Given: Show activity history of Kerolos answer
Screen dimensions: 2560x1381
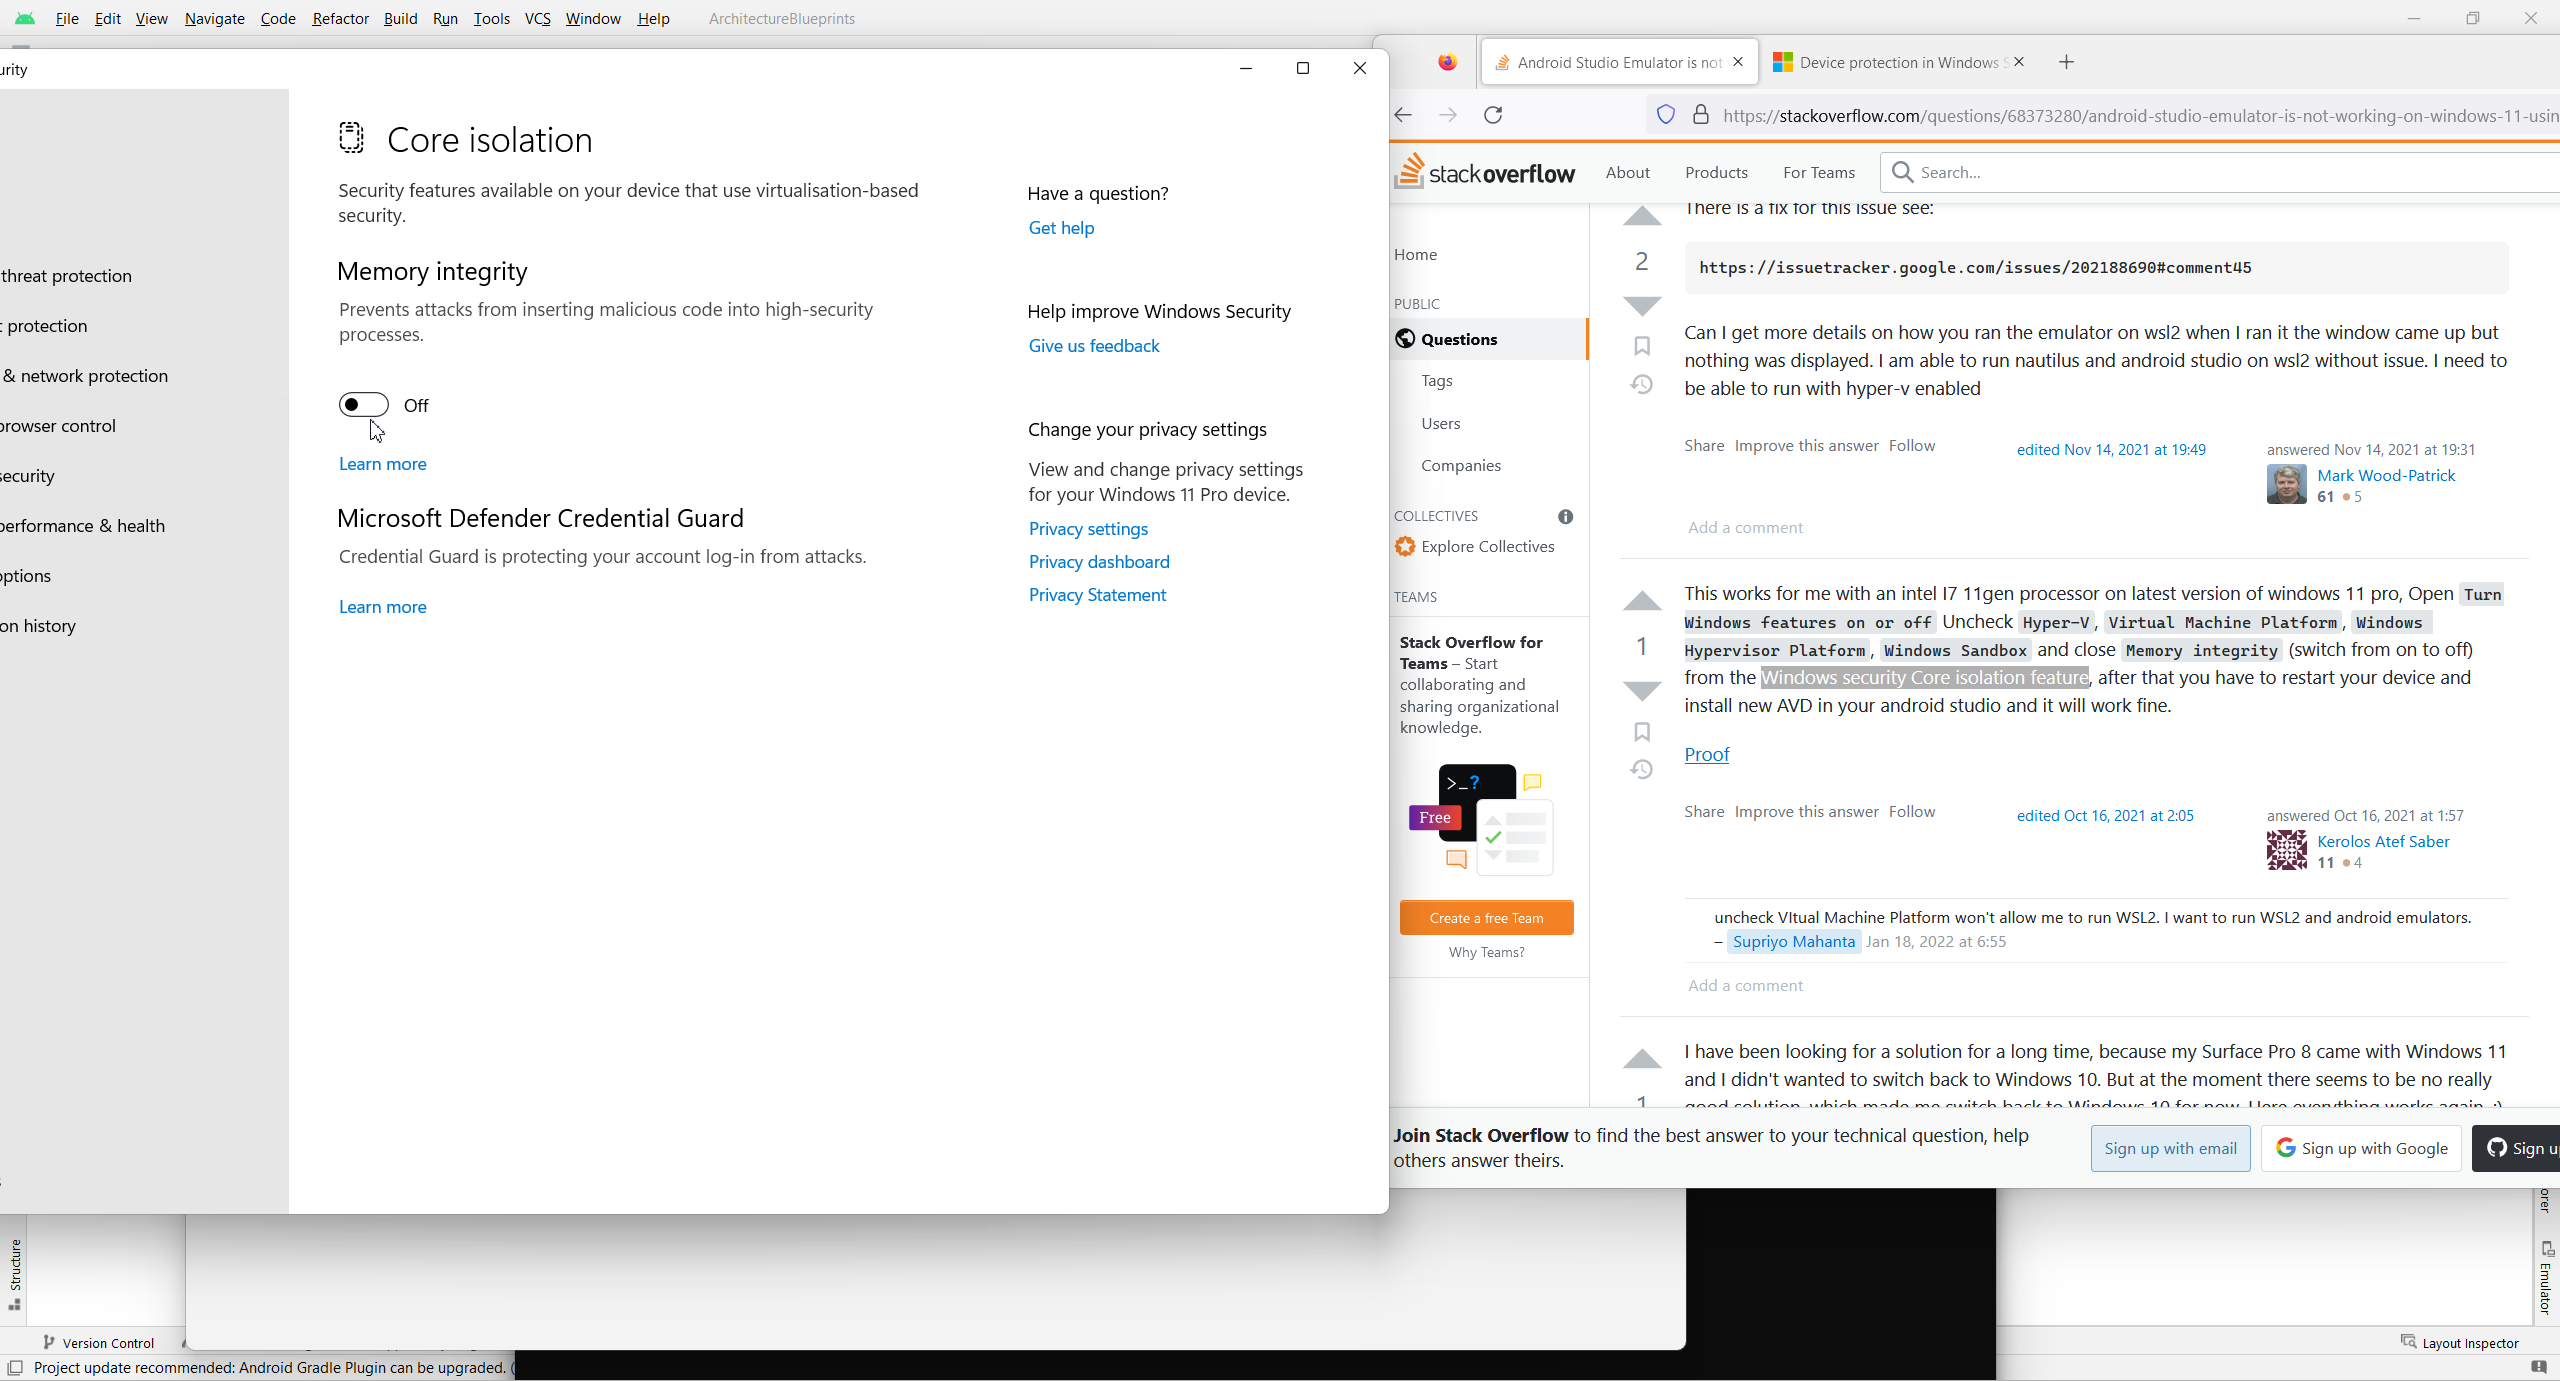Looking at the screenshot, I should tap(1641, 769).
